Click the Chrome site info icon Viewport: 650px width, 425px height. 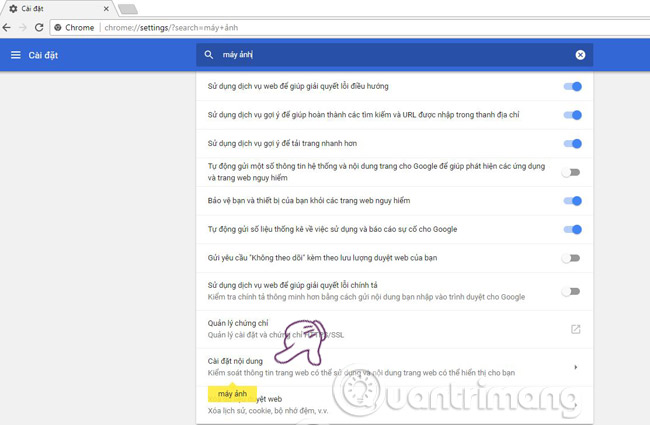[x=58, y=27]
